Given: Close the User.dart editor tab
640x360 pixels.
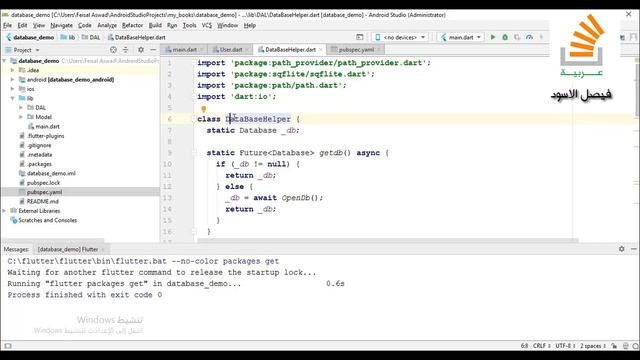Looking at the screenshot, I should 247,50.
